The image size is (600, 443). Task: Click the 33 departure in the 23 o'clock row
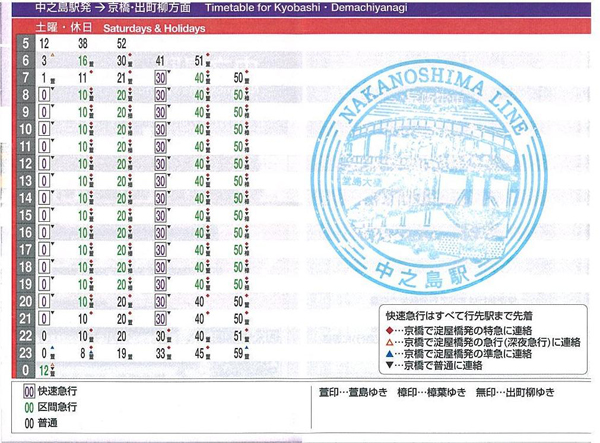point(160,353)
